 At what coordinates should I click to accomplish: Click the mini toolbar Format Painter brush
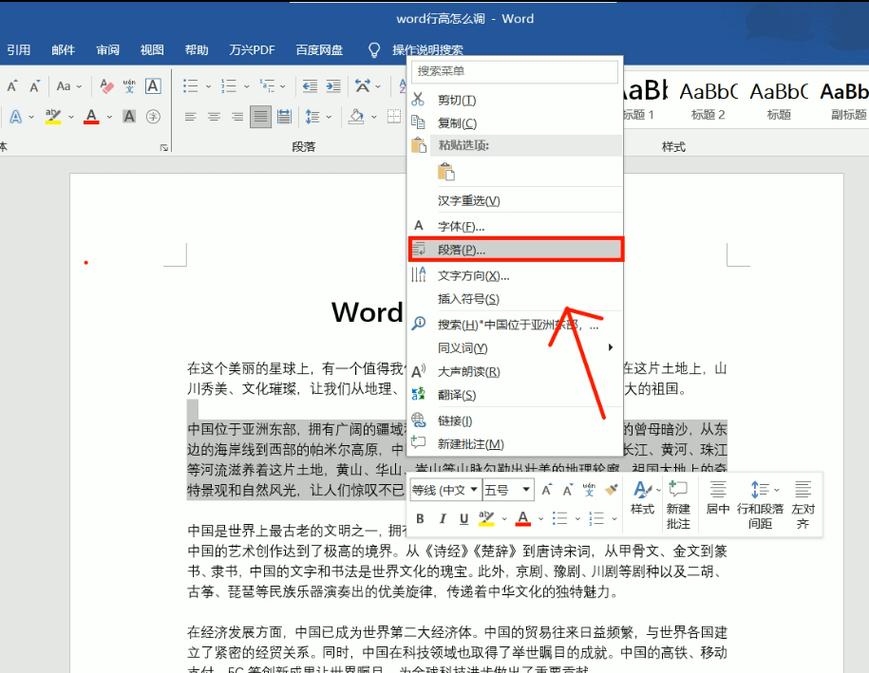[x=611, y=490]
